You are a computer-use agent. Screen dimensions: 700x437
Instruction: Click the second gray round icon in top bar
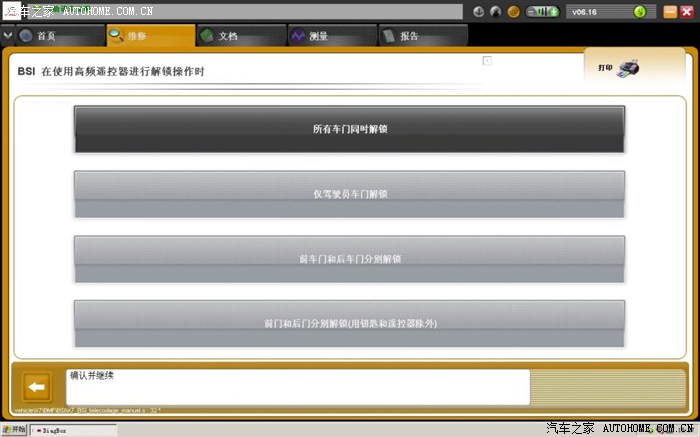[496, 12]
